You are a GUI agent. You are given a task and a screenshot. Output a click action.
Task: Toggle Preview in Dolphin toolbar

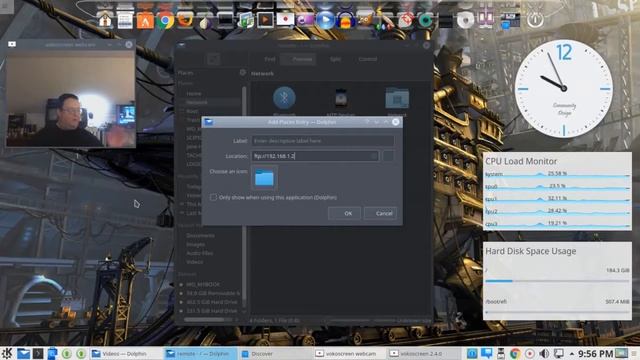coord(298,59)
